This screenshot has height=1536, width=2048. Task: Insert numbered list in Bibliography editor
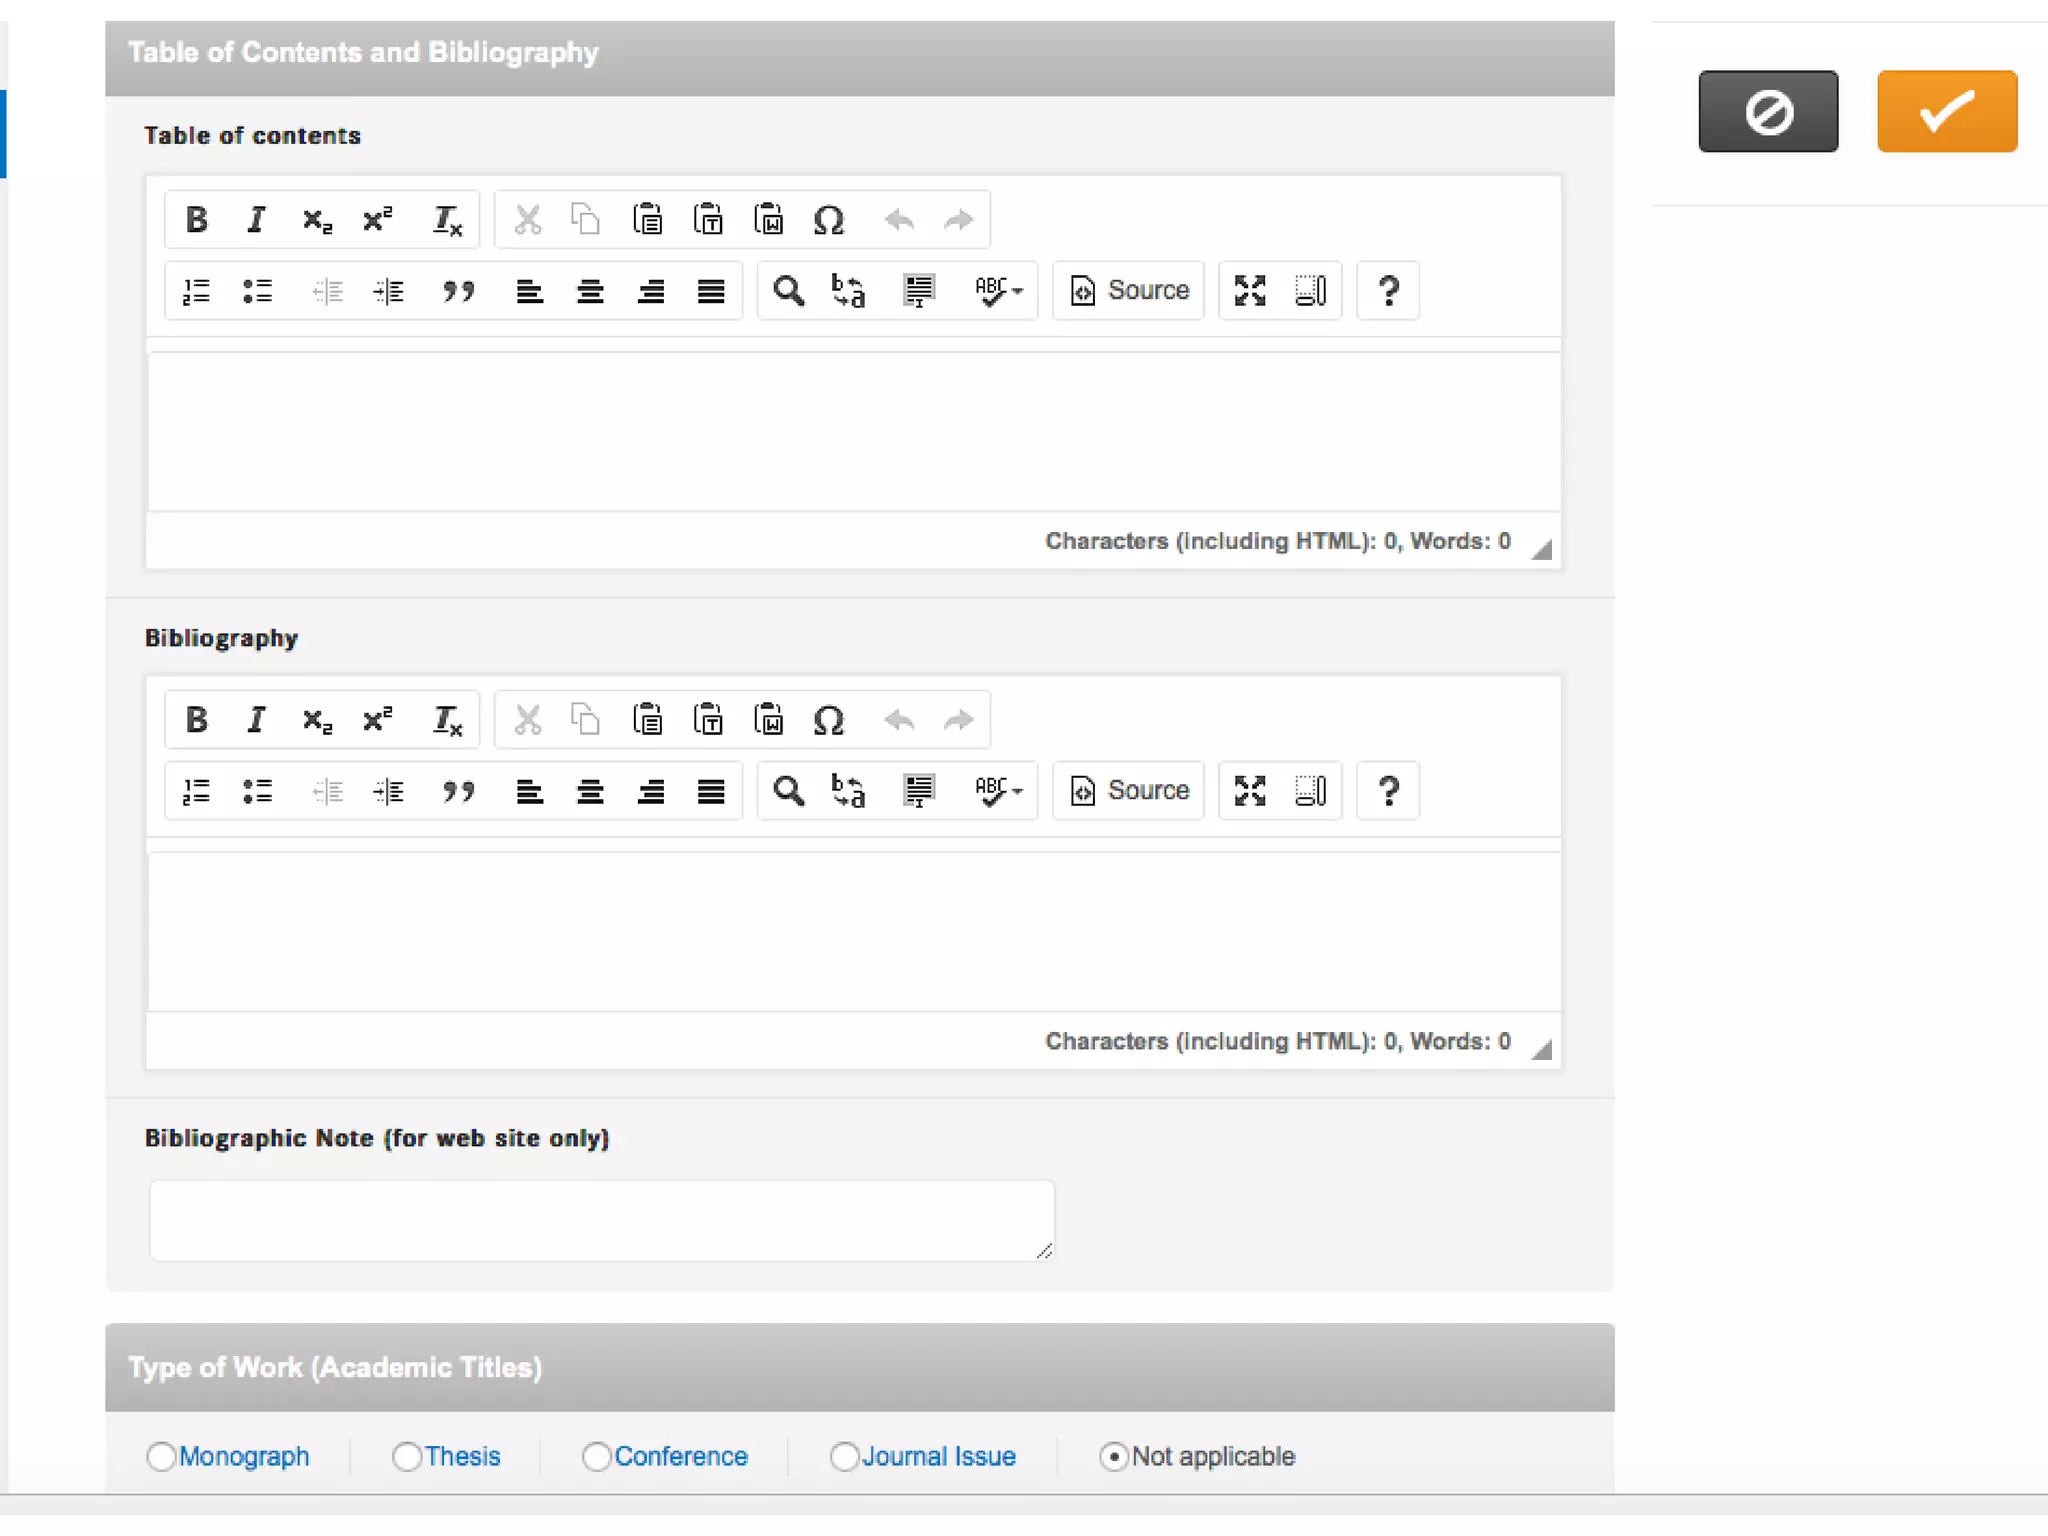[196, 791]
